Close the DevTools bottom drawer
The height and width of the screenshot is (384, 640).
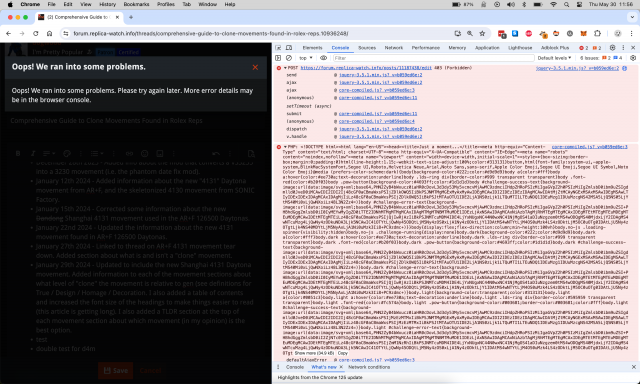(x=633, y=367)
